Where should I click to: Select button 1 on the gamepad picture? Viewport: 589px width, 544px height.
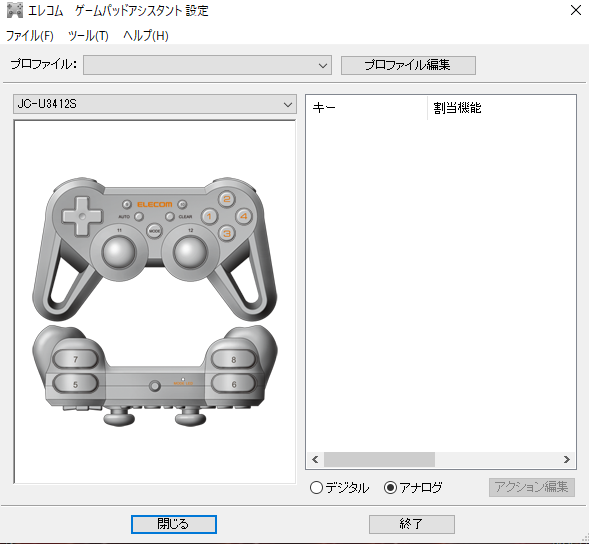tap(210, 216)
